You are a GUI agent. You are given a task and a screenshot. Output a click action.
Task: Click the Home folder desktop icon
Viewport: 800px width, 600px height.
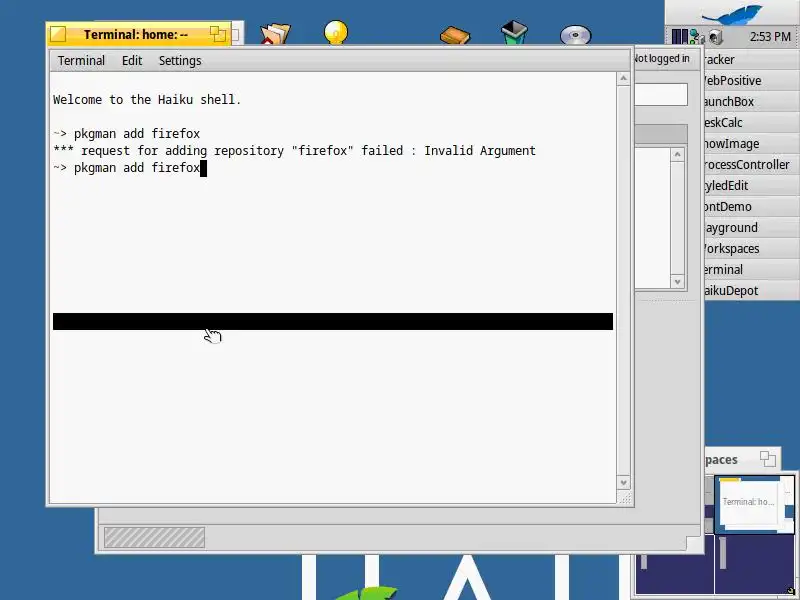click(275, 34)
